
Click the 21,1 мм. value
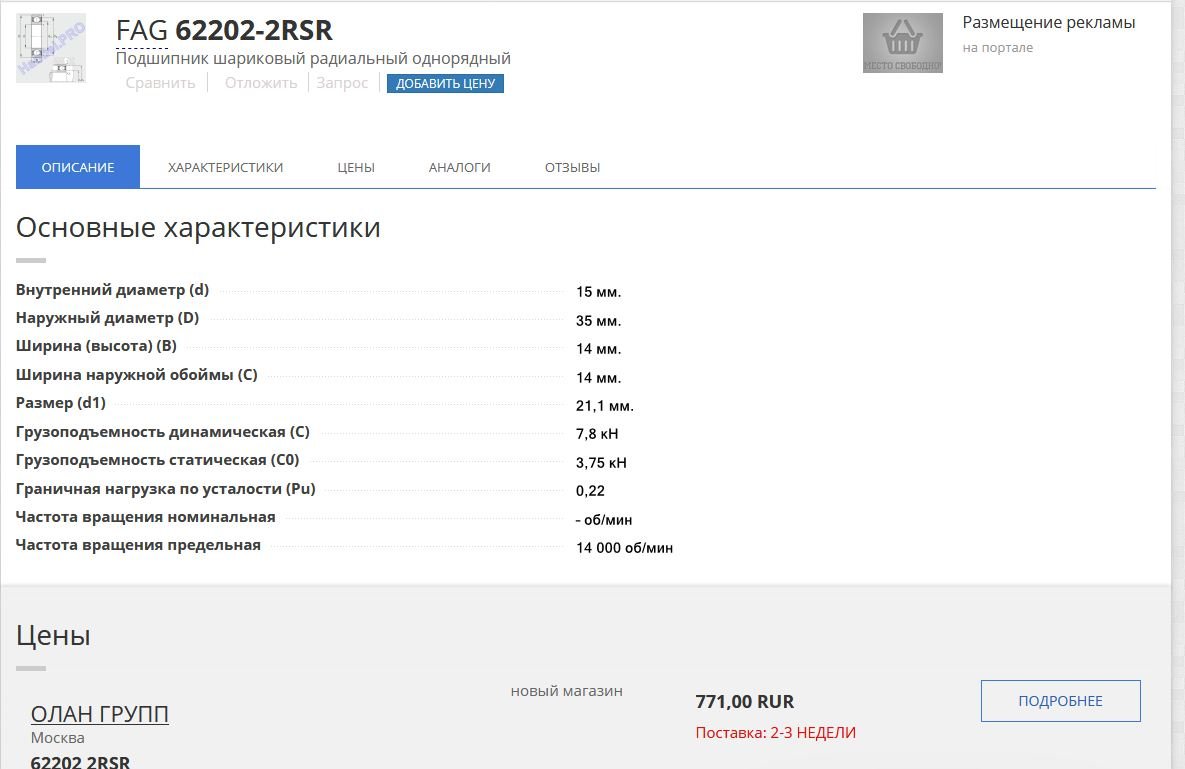click(x=605, y=406)
